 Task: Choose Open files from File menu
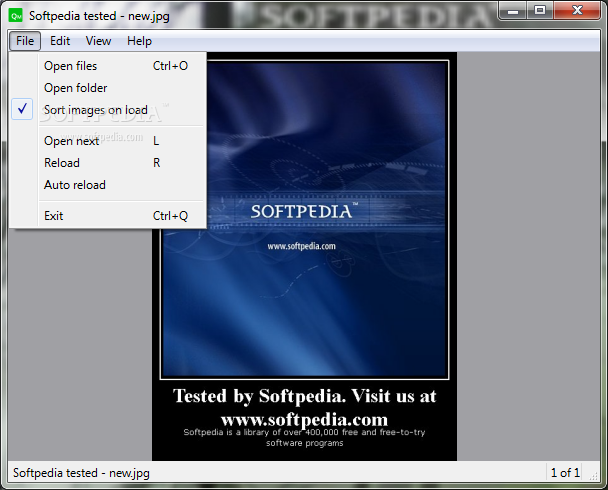tap(108, 66)
